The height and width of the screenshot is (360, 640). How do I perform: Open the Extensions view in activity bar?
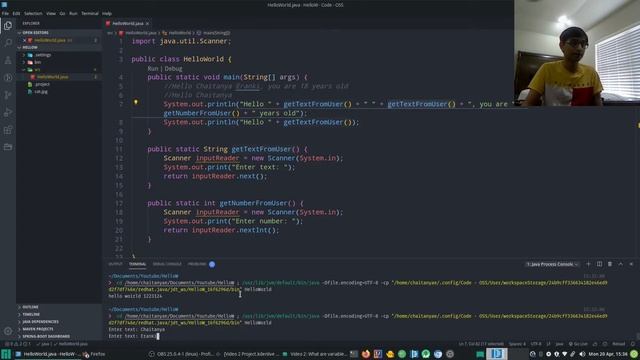(x=8, y=130)
